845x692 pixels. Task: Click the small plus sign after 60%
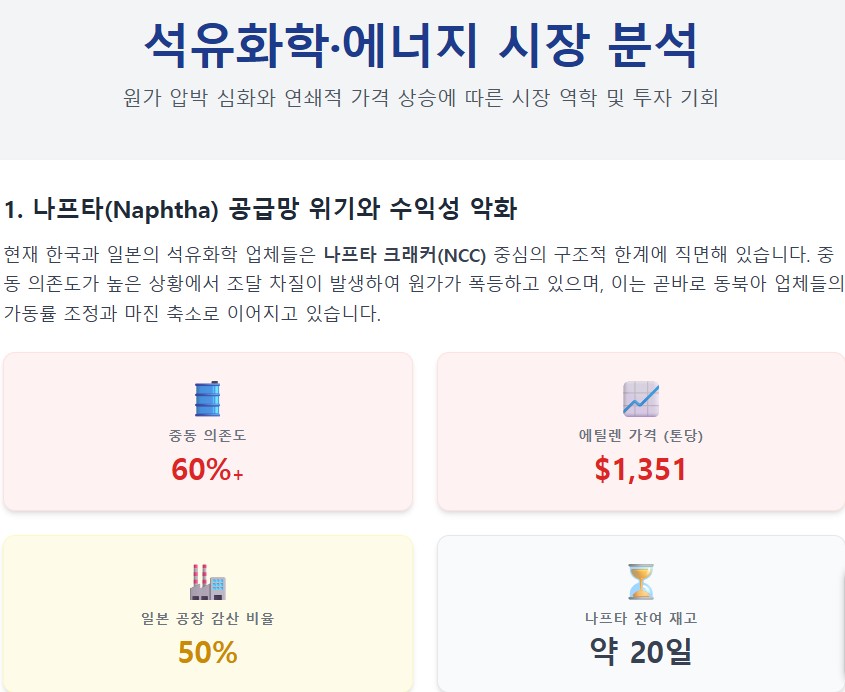pyautogui.click(x=238, y=474)
